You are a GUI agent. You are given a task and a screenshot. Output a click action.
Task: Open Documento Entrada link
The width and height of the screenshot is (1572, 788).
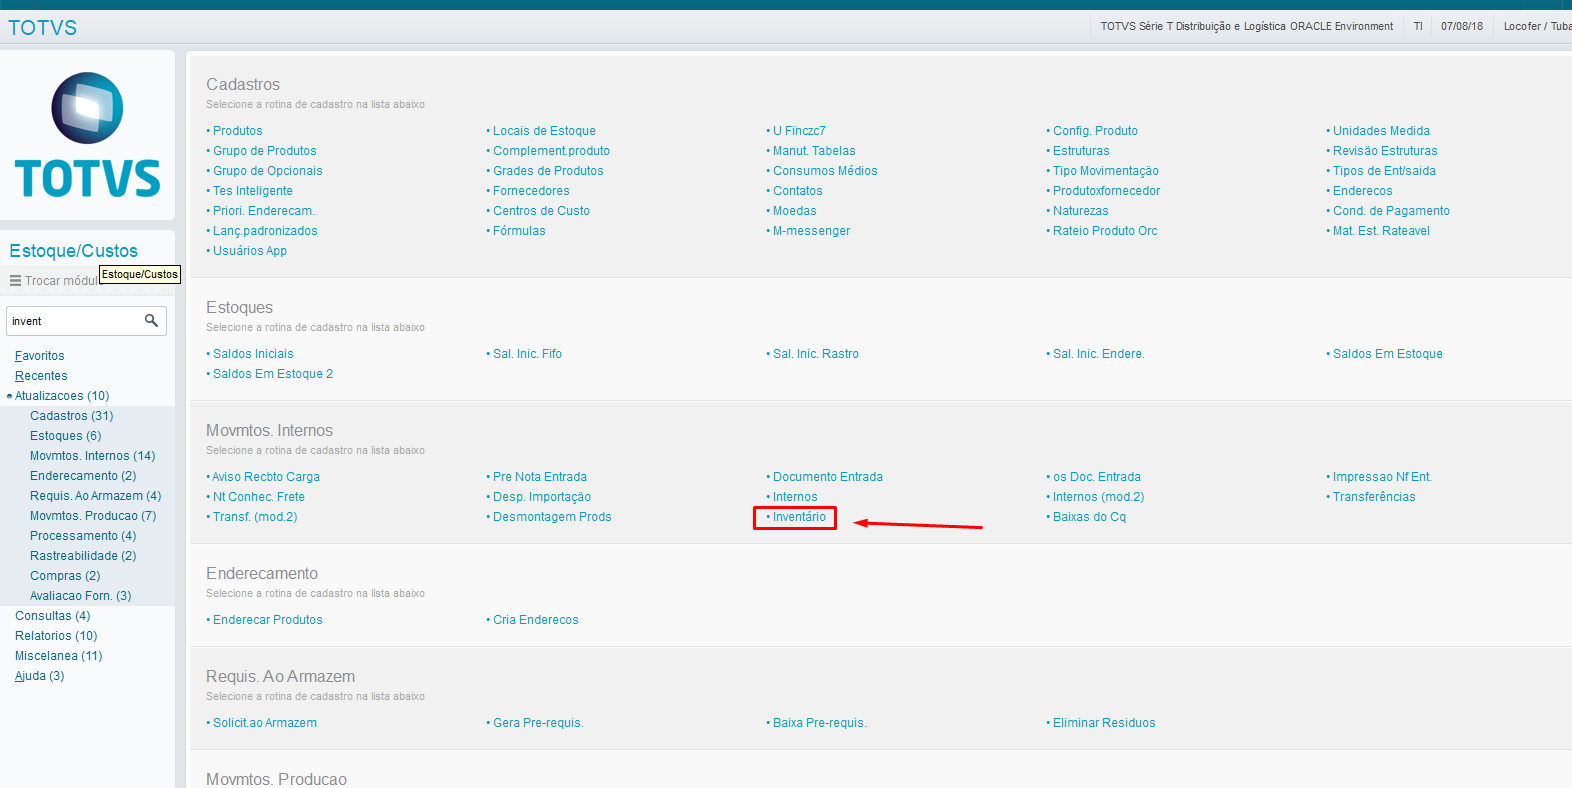[828, 477]
